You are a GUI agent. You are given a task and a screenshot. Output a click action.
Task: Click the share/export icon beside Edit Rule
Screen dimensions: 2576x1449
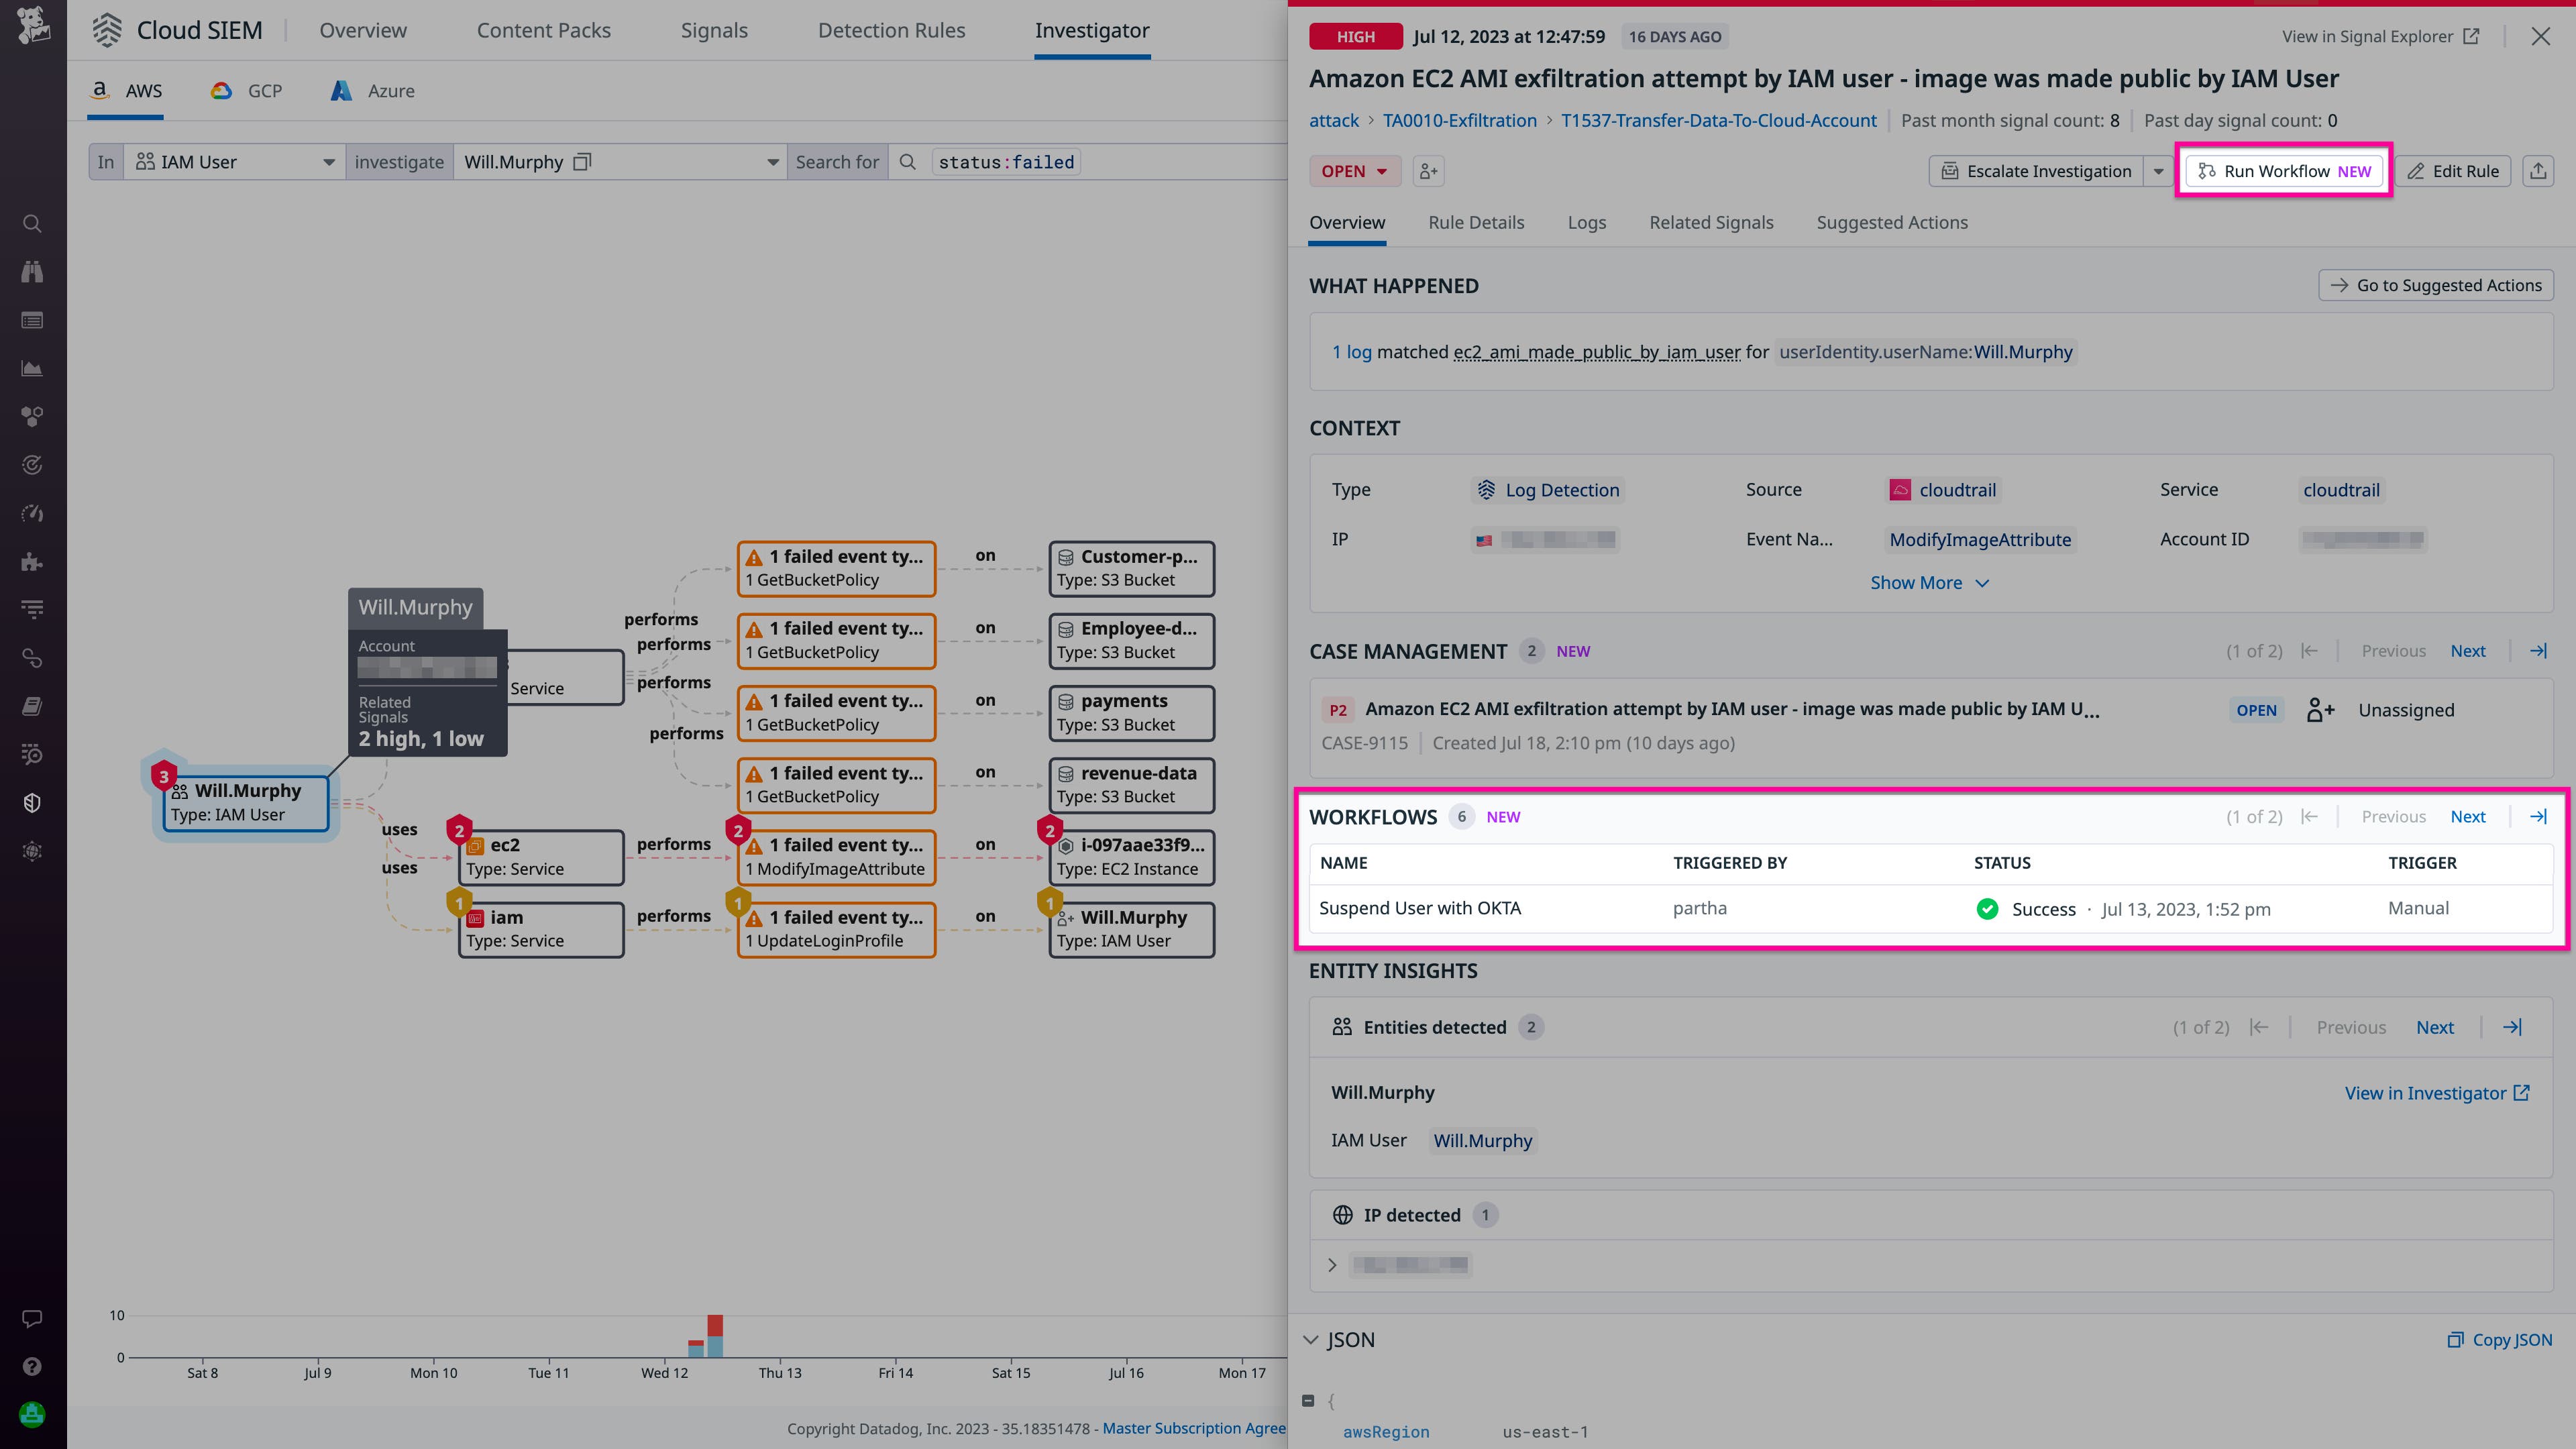click(x=2539, y=170)
